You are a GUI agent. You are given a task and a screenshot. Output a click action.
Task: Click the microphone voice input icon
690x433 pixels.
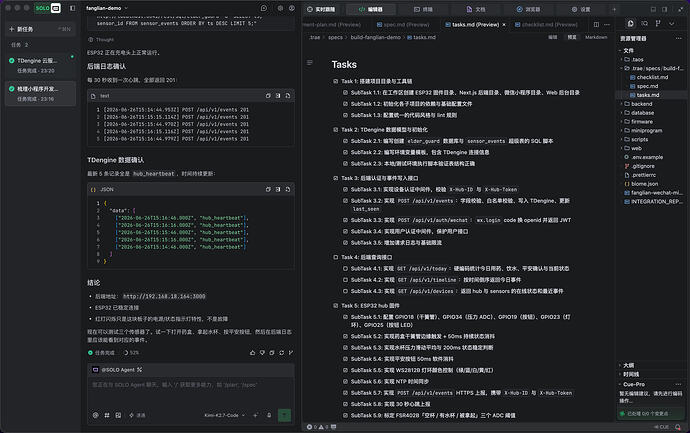269,415
